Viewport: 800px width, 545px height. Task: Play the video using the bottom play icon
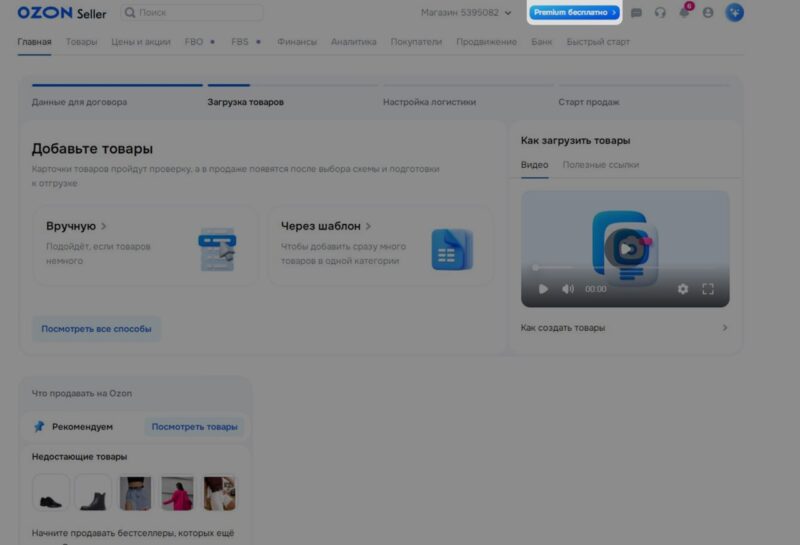[543, 289]
